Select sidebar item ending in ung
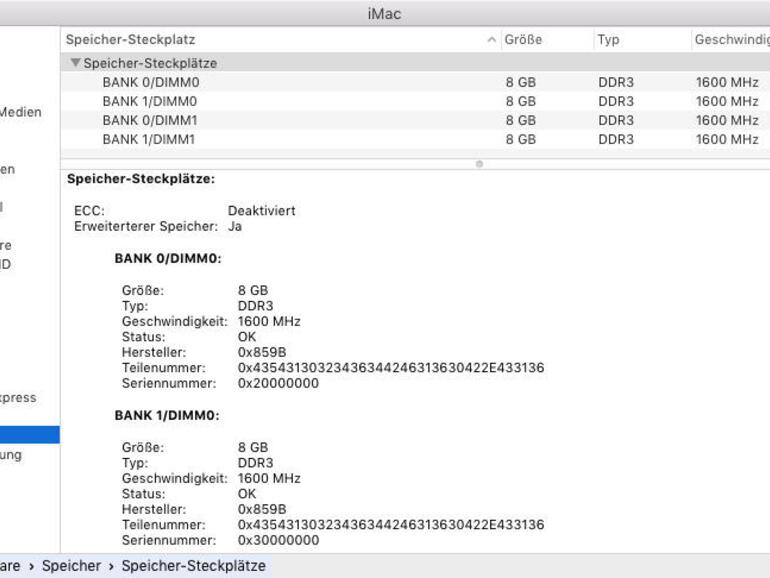 11,455
